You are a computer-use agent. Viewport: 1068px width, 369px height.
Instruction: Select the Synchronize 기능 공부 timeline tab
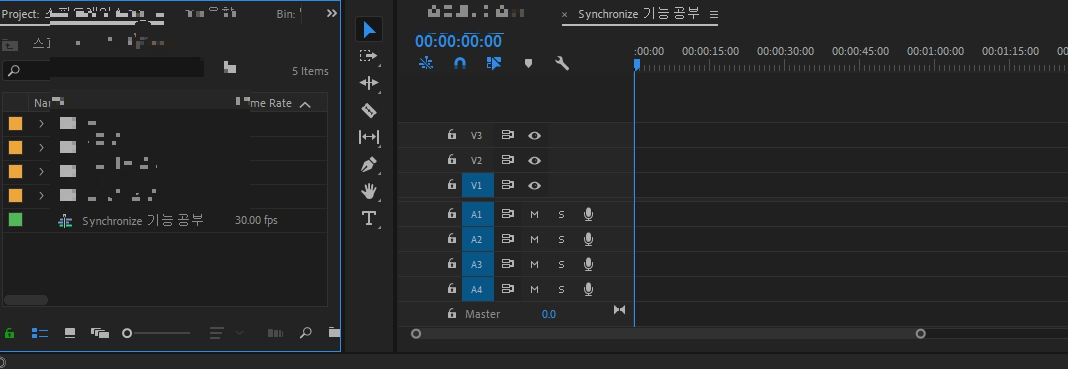[639, 14]
